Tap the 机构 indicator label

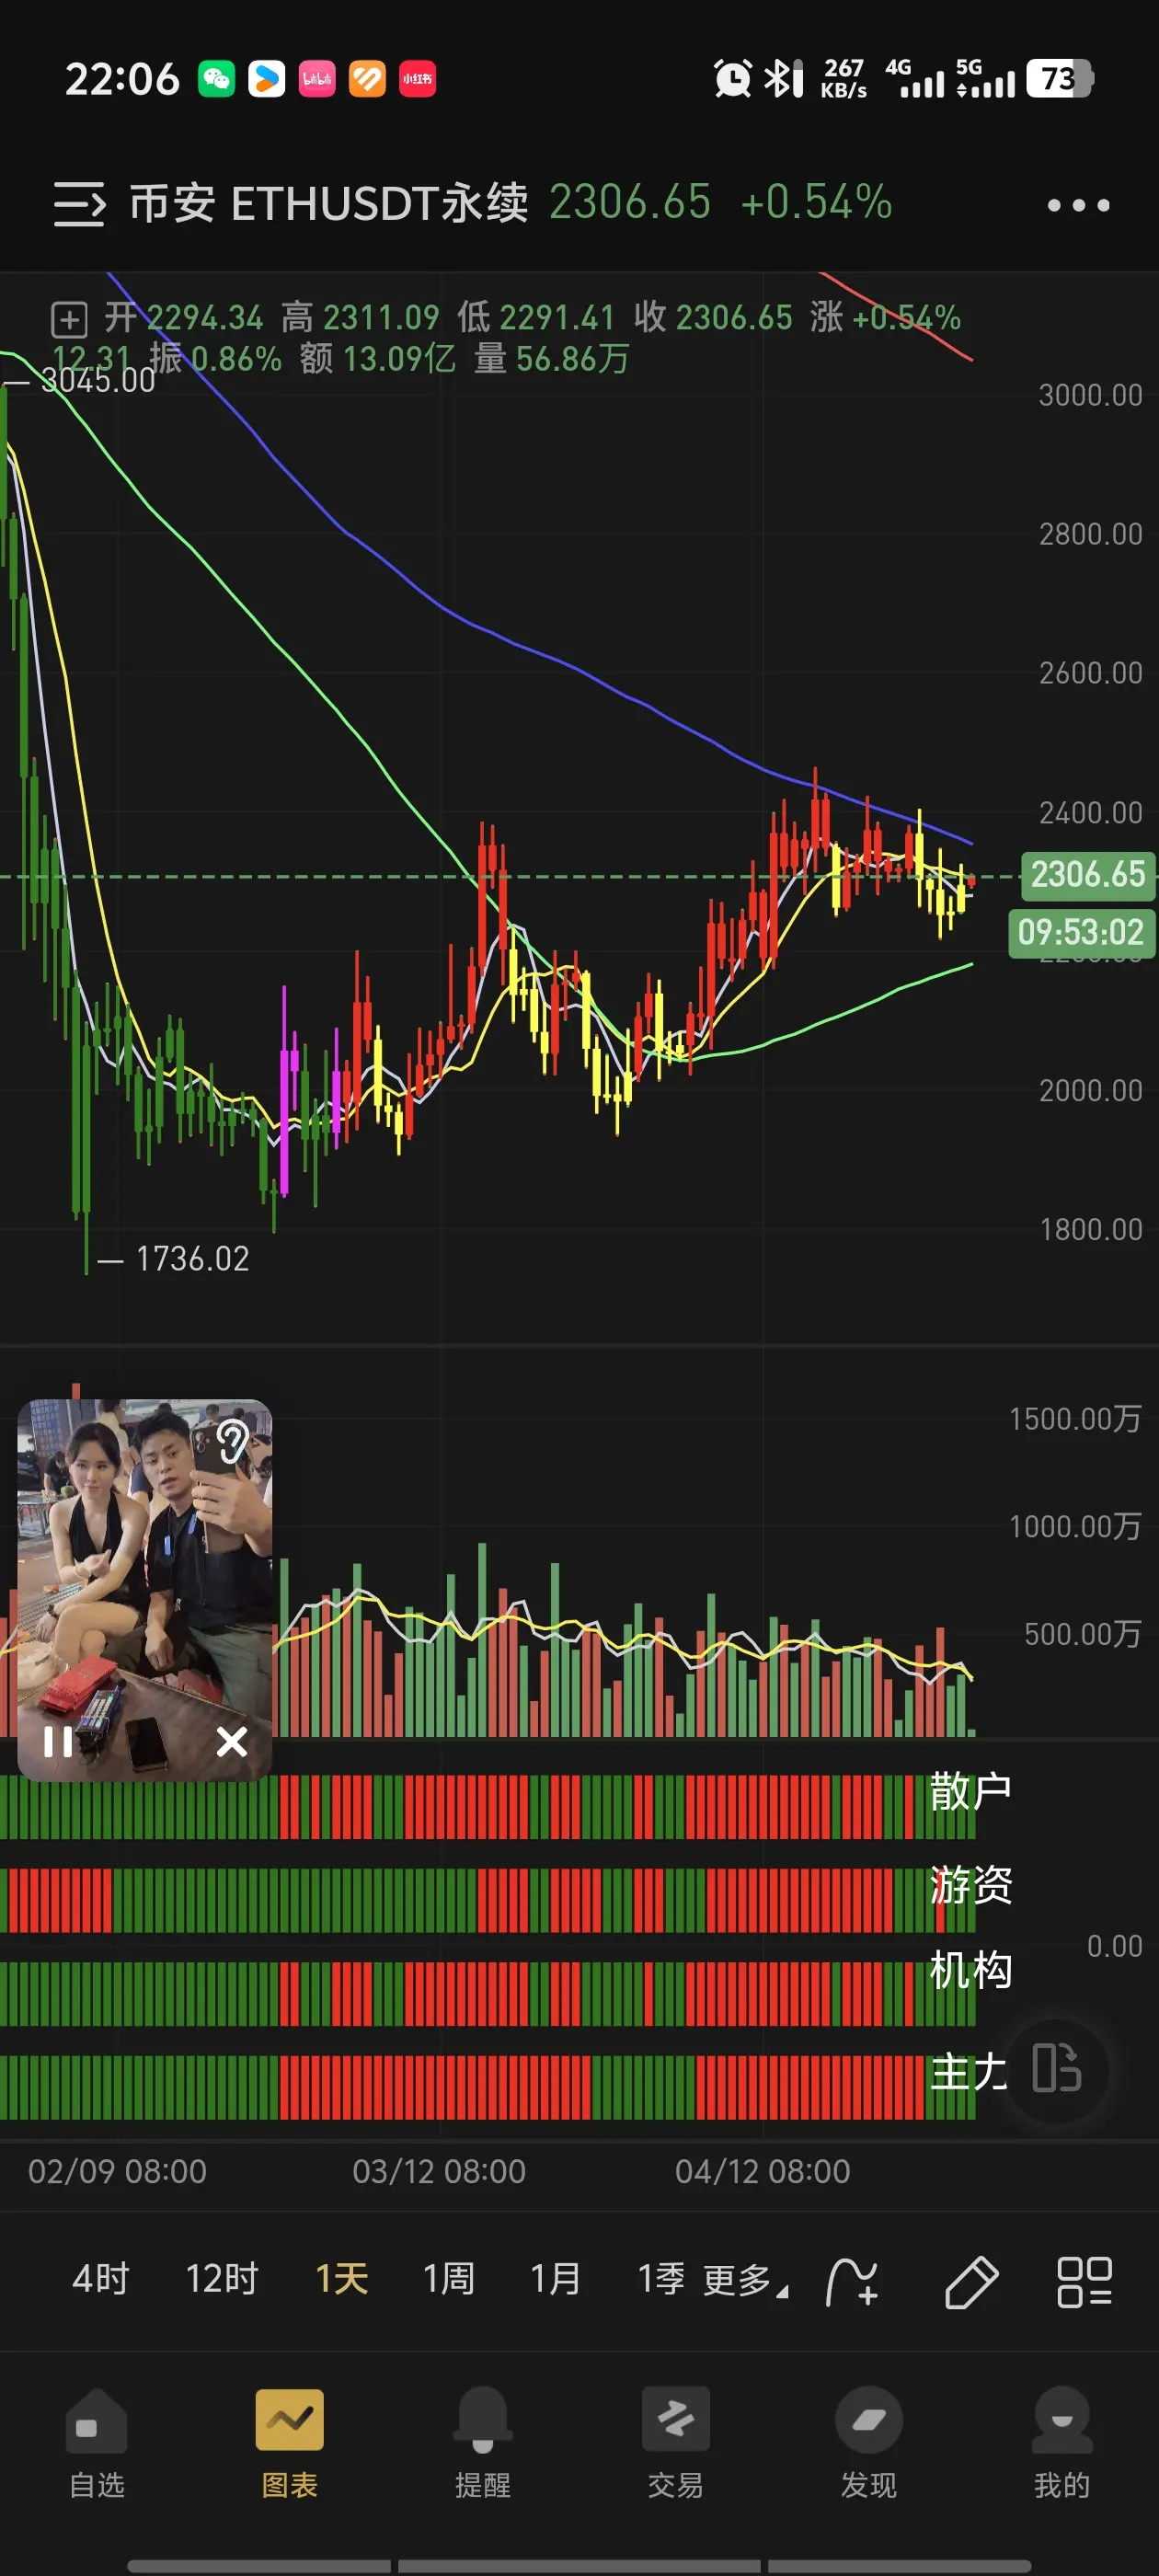coord(970,1969)
